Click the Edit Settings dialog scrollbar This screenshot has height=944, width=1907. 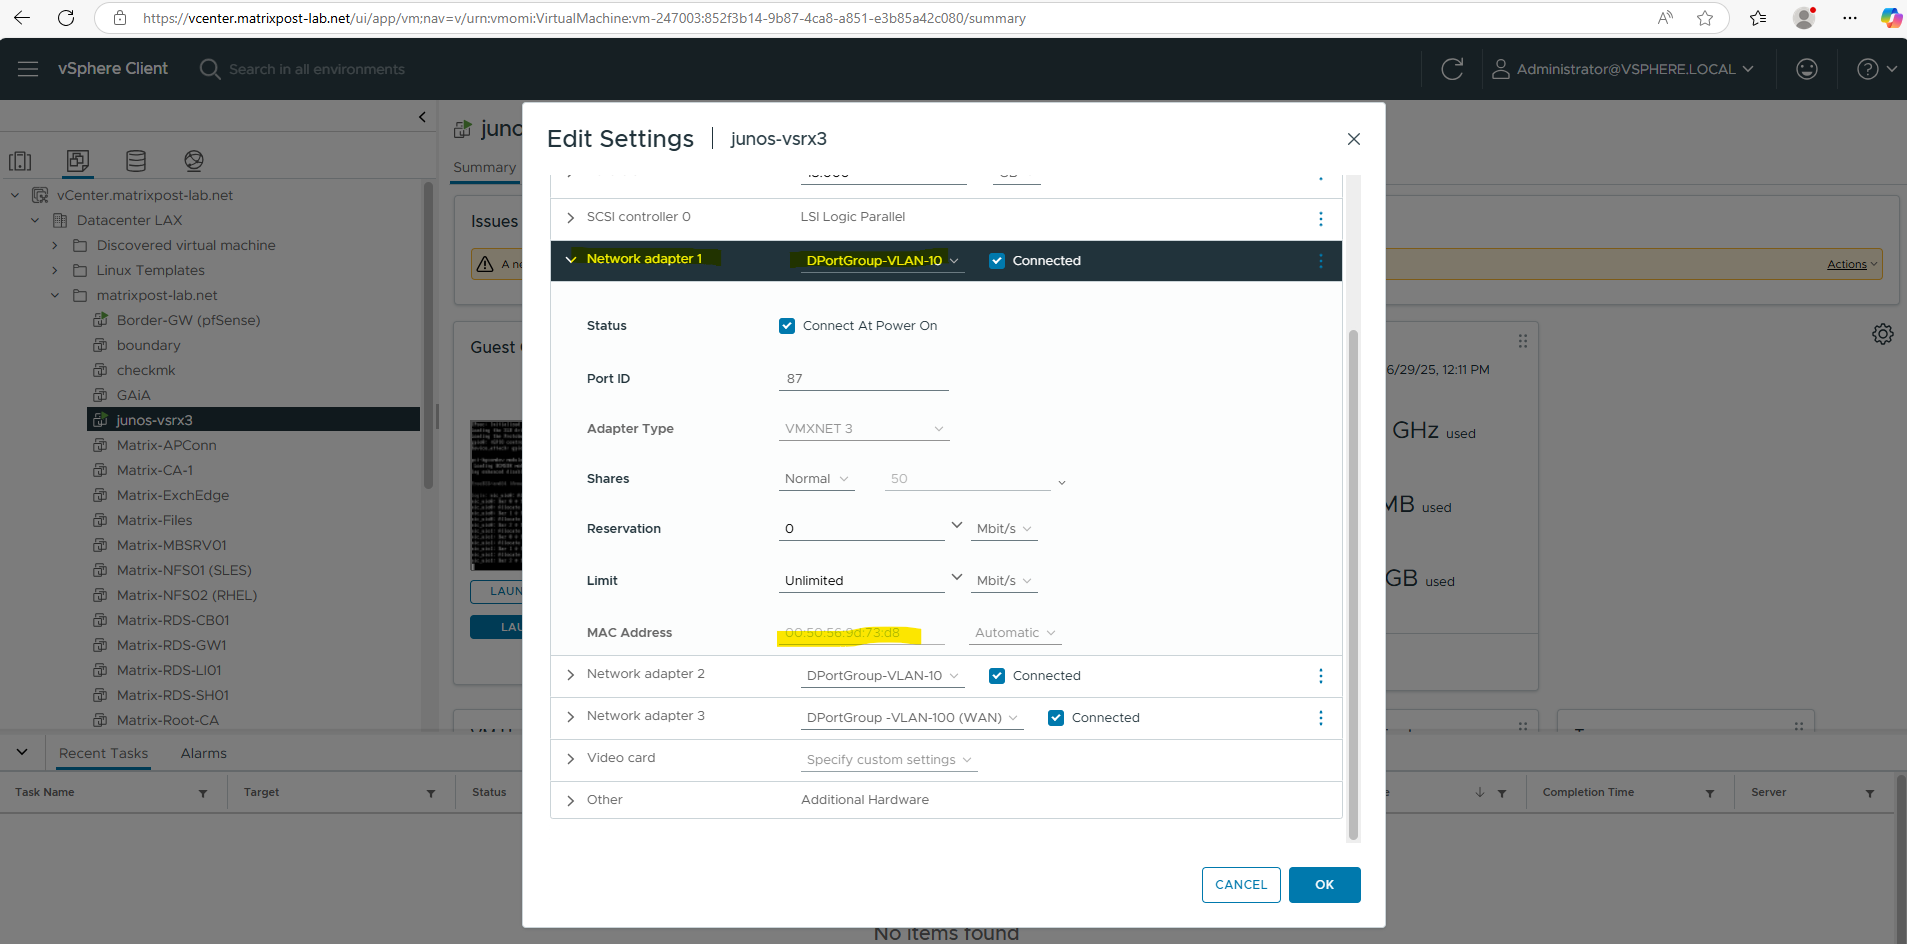click(1354, 585)
